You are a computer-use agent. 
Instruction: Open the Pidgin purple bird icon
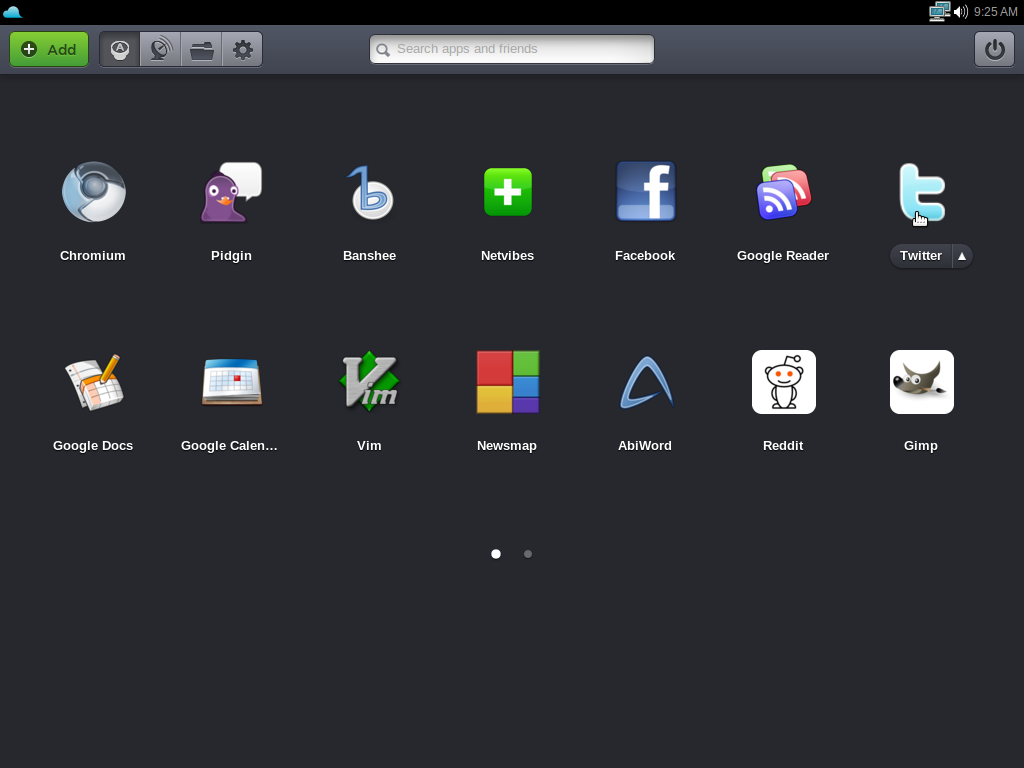point(231,192)
